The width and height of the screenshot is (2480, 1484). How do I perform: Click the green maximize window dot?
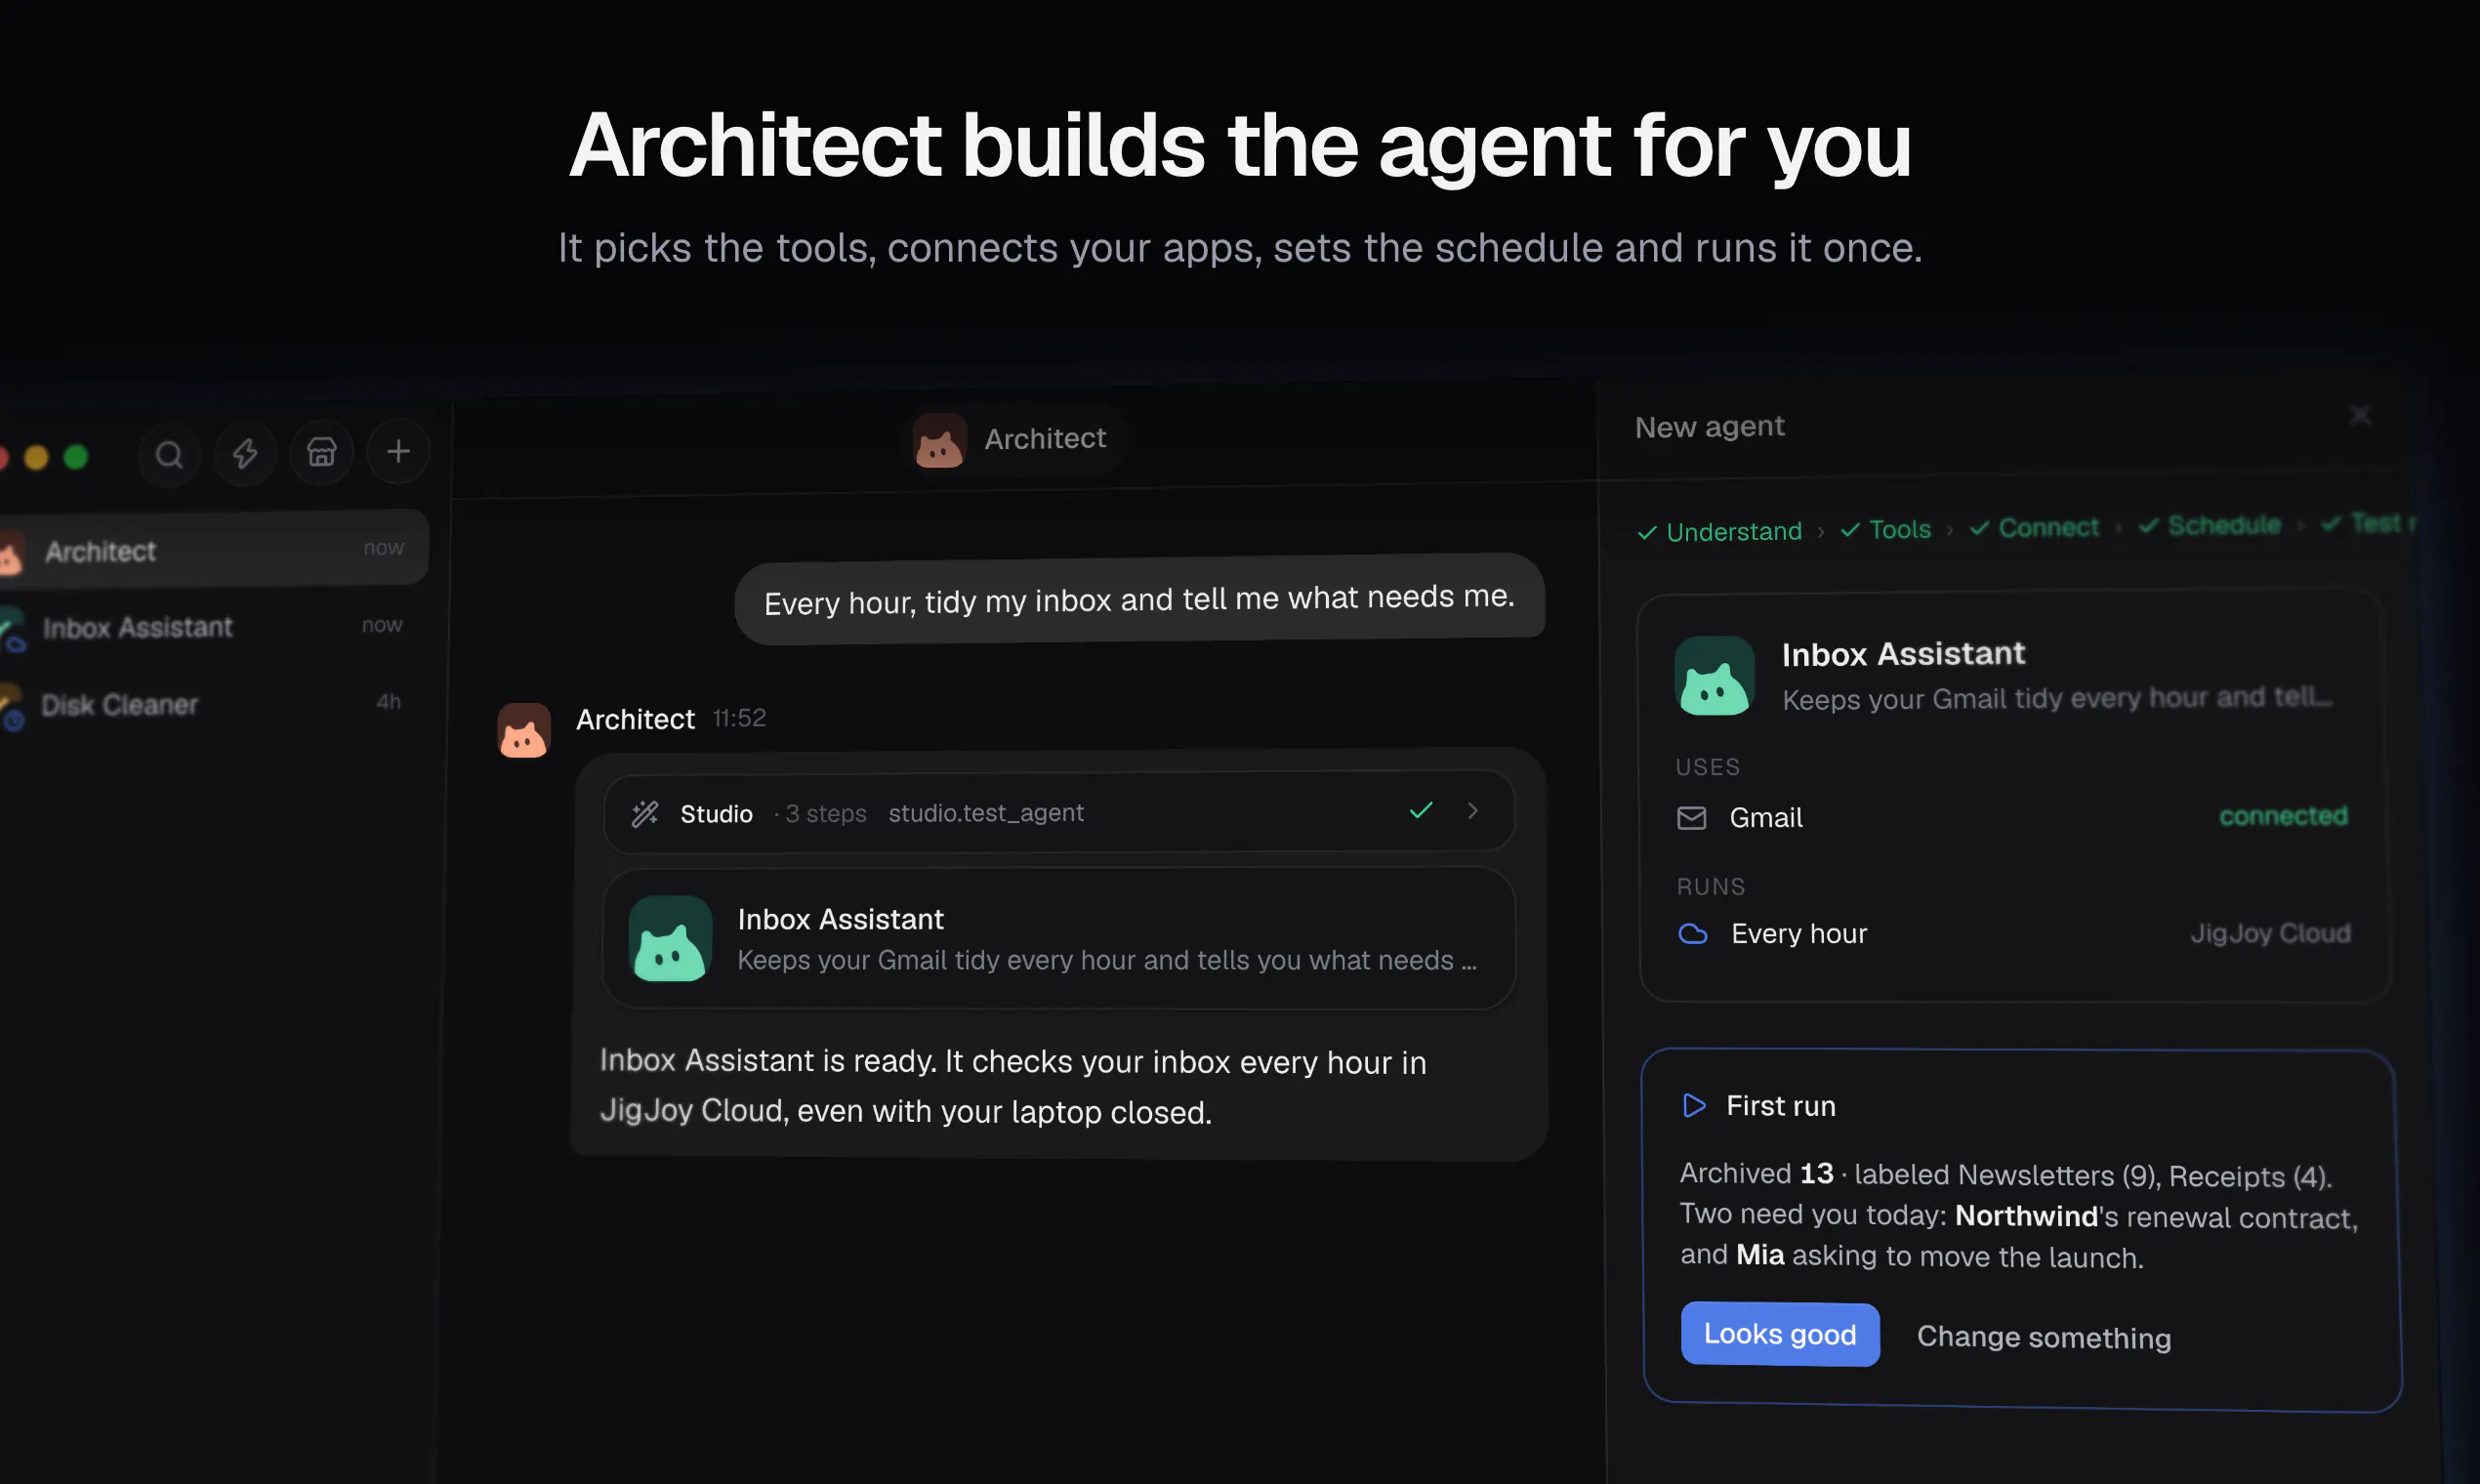click(x=76, y=457)
